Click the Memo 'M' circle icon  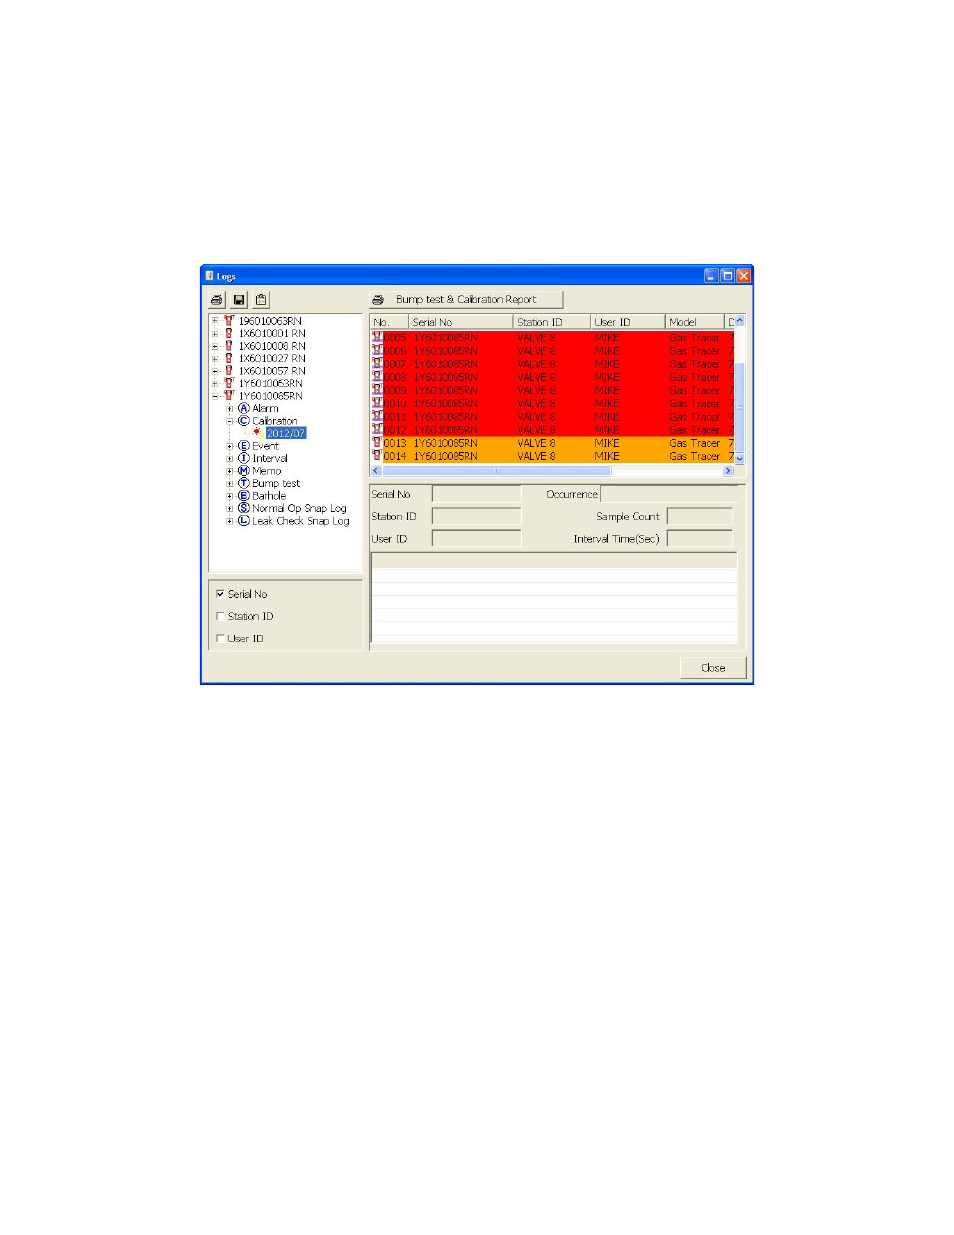point(243,471)
